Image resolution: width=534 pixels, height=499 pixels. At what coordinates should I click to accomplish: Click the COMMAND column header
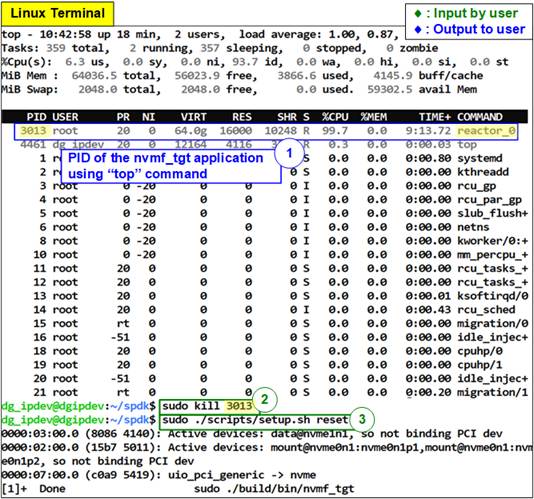point(480,117)
